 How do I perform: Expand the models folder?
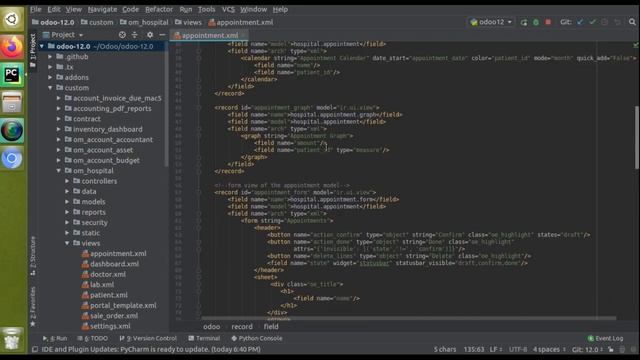pos(67,202)
